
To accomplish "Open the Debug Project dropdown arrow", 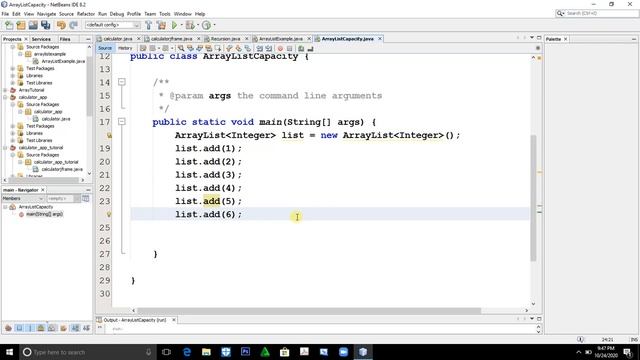I will point(198,25).
